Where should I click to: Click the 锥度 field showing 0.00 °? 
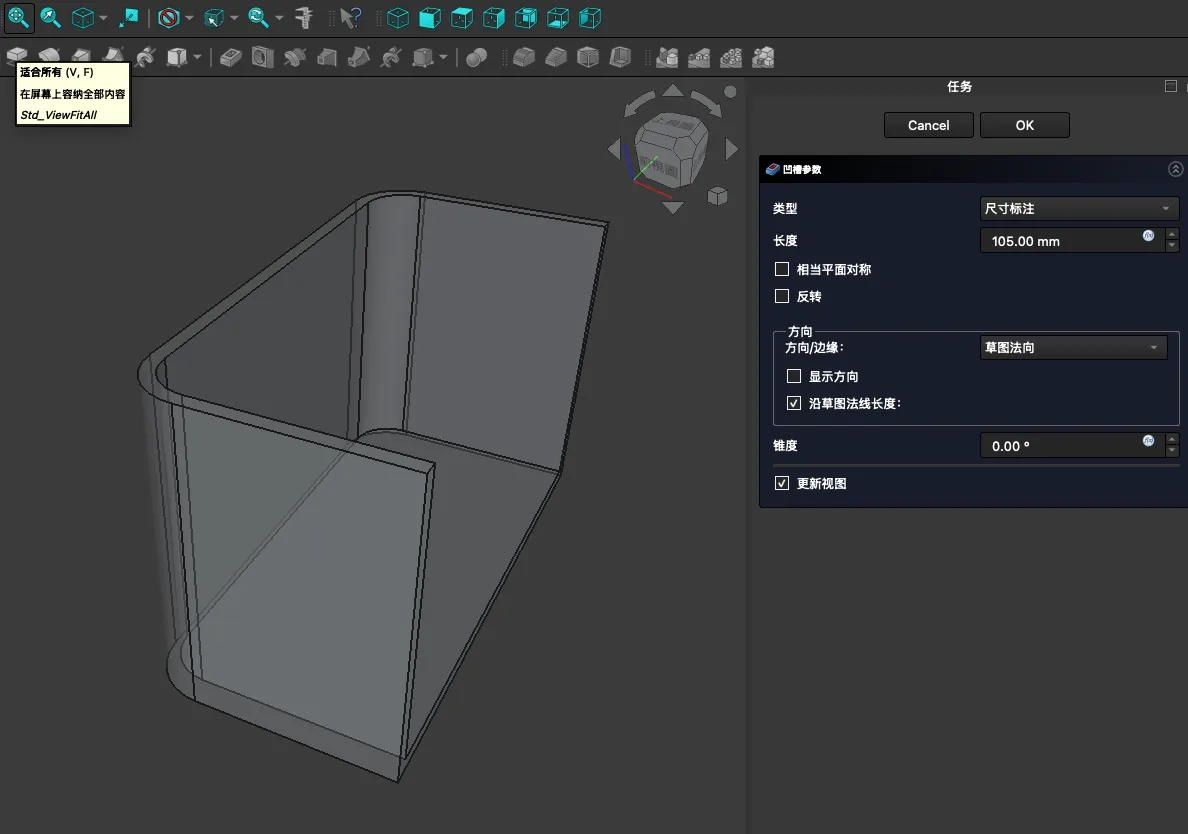click(1060, 446)
